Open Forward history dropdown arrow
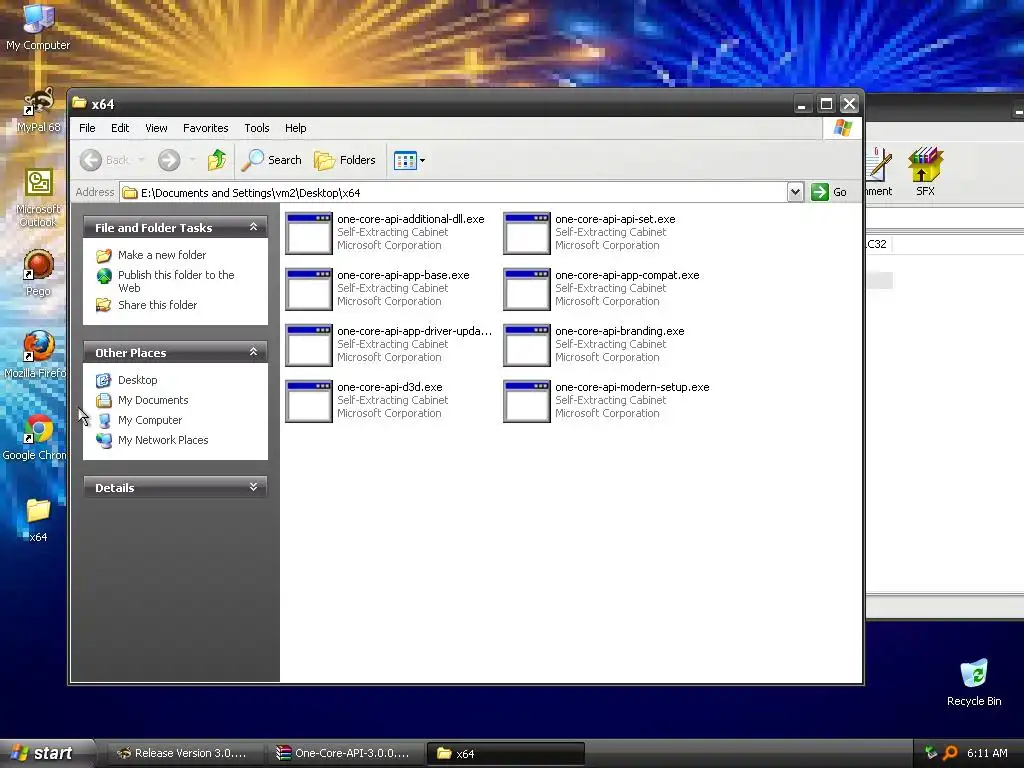Image resolution: width=1024 pixels, height=768 pixels. point(192,160)
